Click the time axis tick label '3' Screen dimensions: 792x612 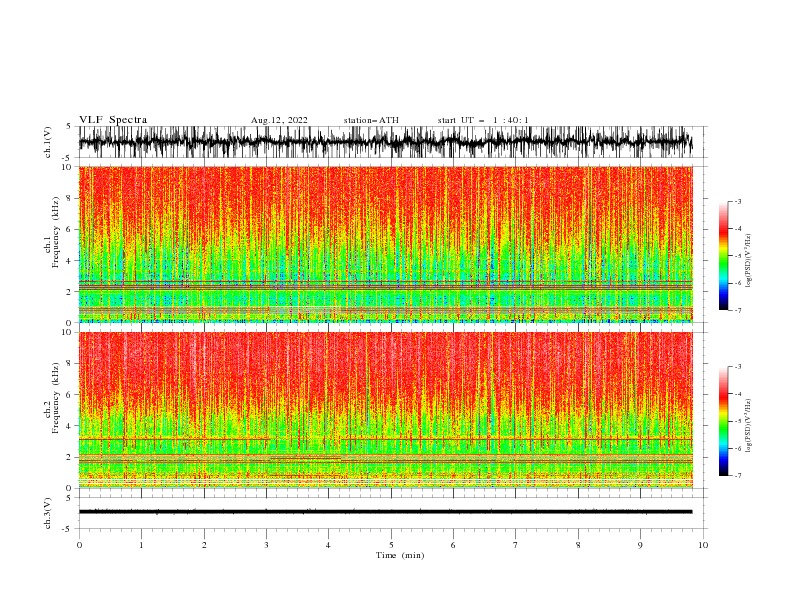266,545
